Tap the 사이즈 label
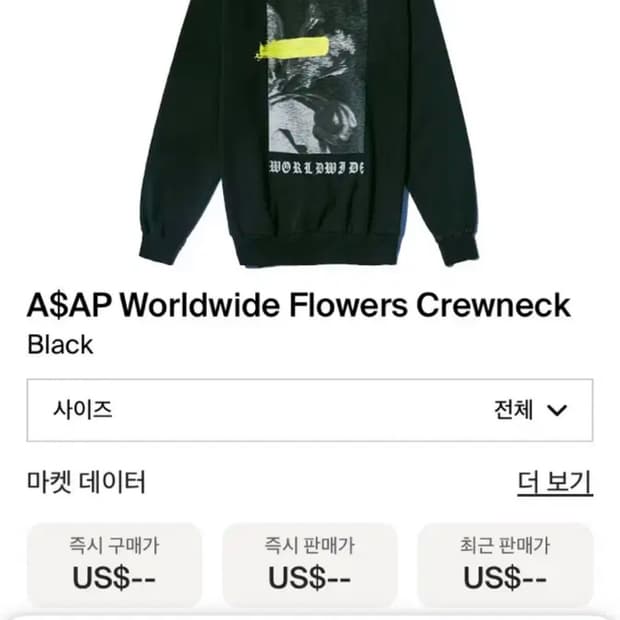Screen dimensions: 620x620 83,410
